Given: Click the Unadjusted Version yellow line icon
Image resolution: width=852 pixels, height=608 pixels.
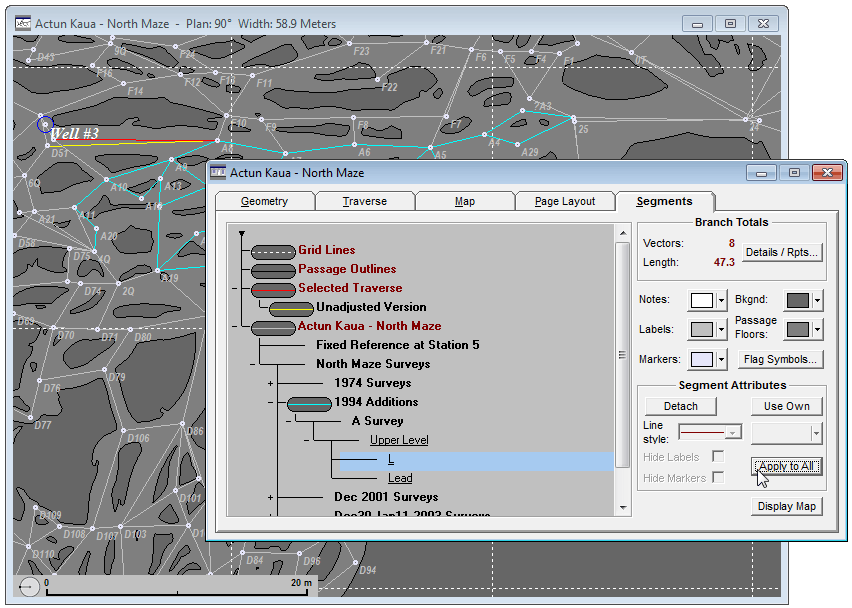Looking at the screenshot, I should [291, 308].
